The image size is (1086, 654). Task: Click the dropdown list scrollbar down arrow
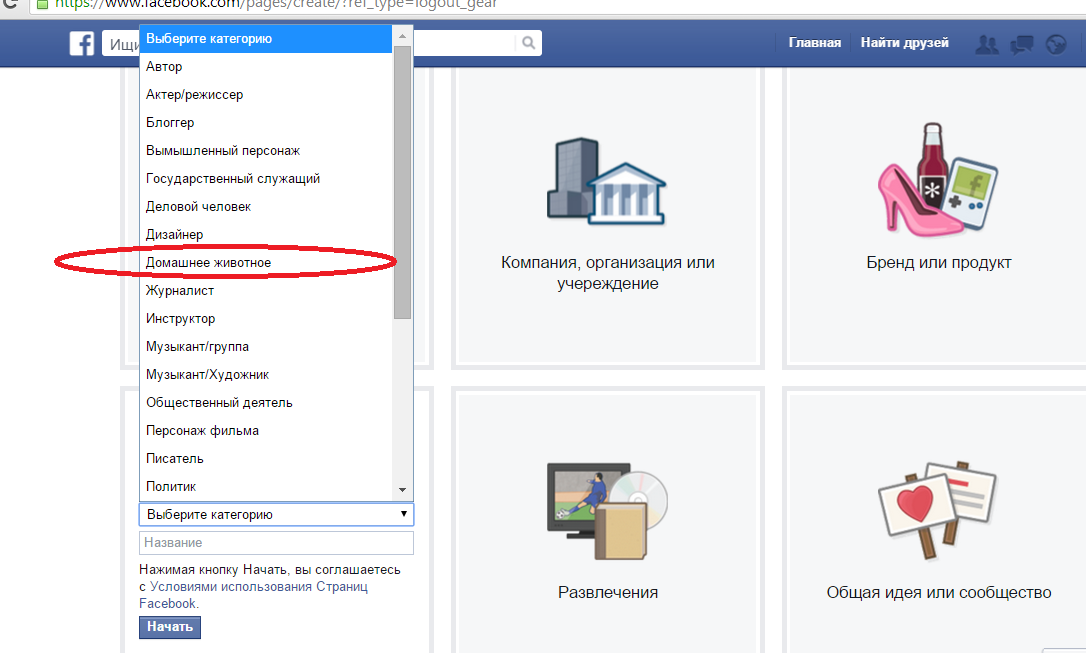pos(403,490)
